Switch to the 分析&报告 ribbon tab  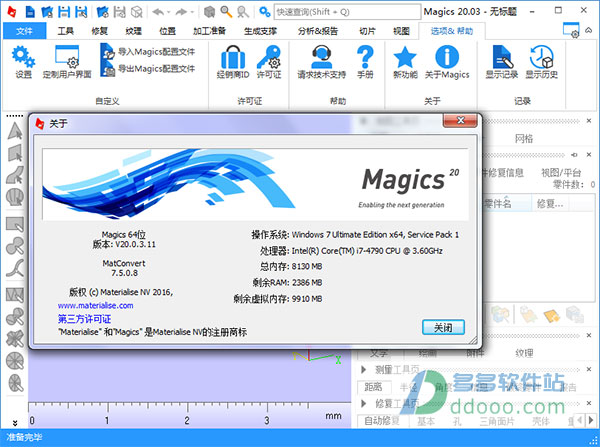[x=318, y=31]
